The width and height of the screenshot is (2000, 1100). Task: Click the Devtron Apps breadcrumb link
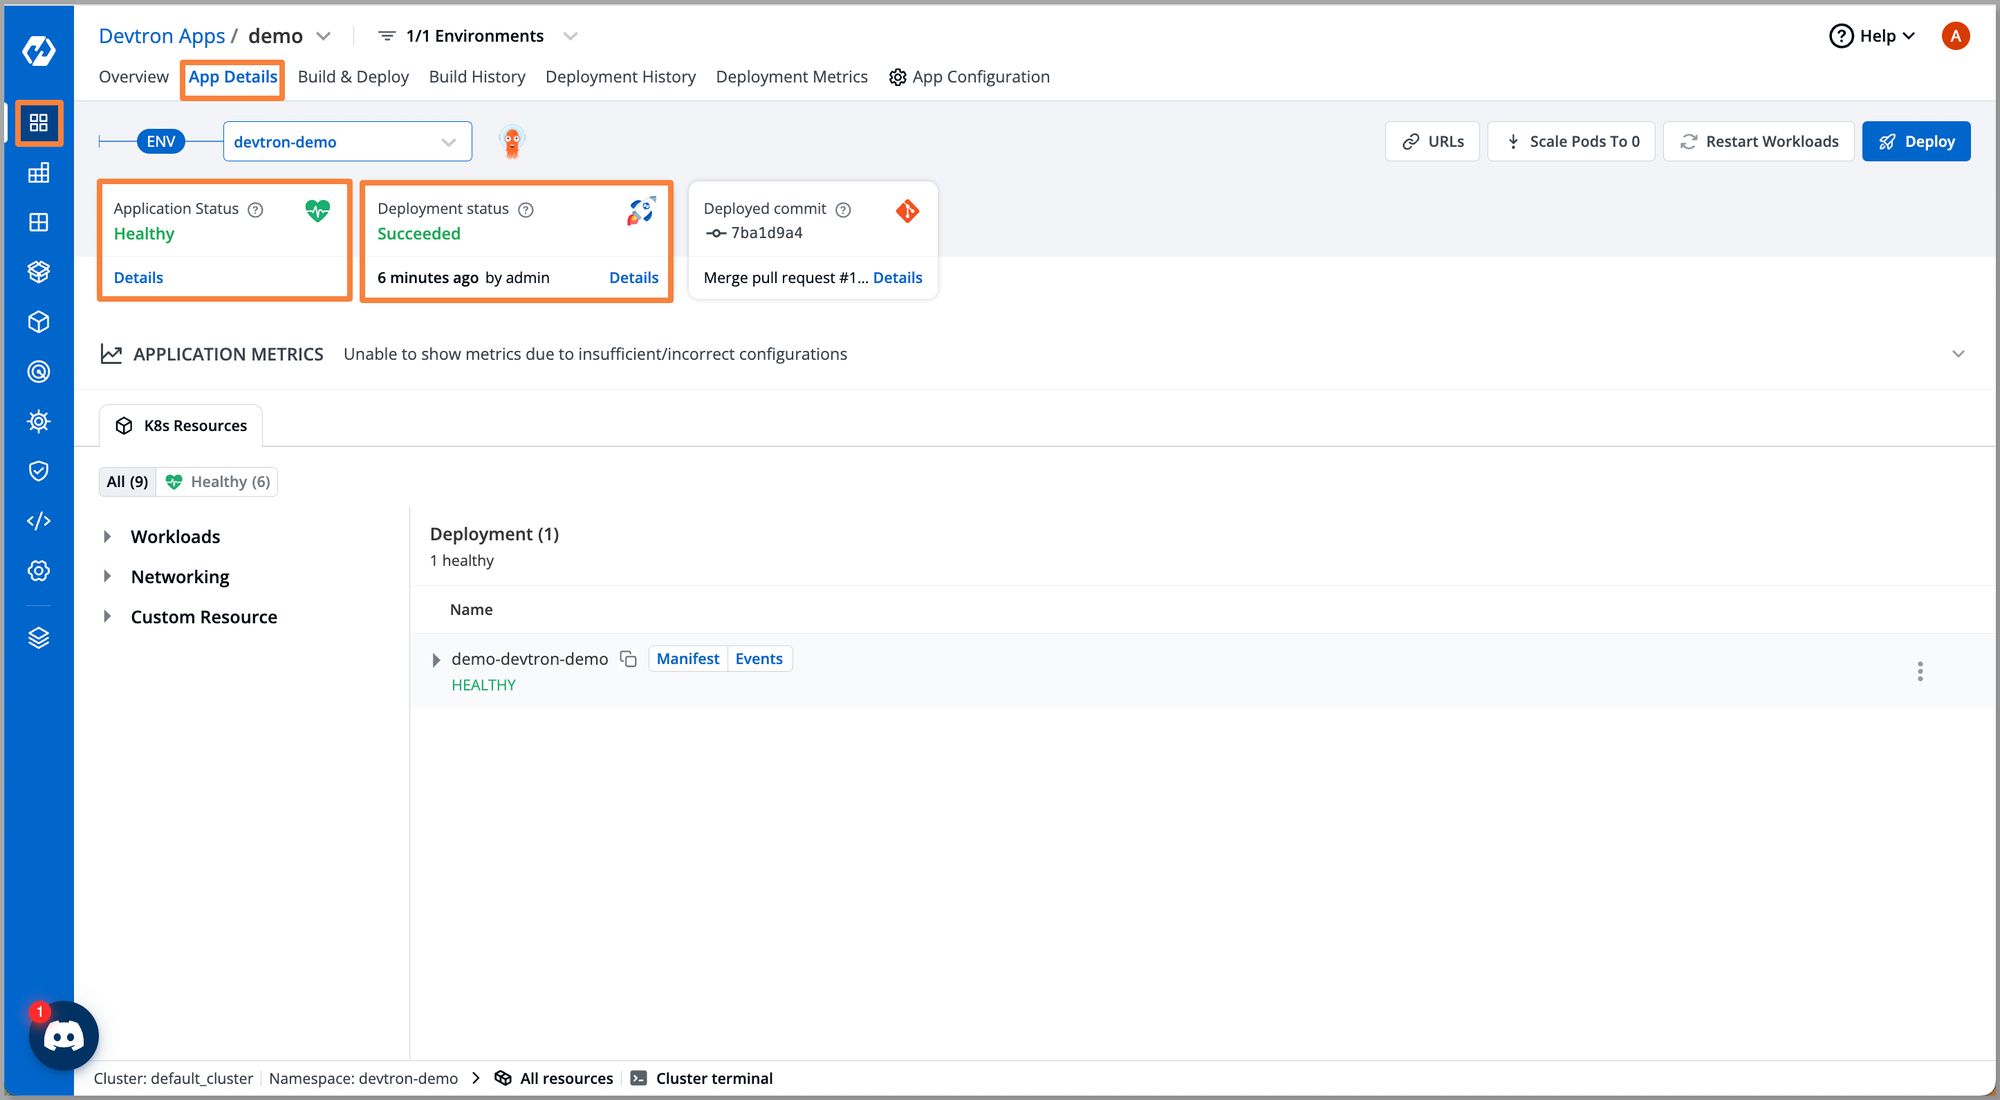tap(162, 36)
